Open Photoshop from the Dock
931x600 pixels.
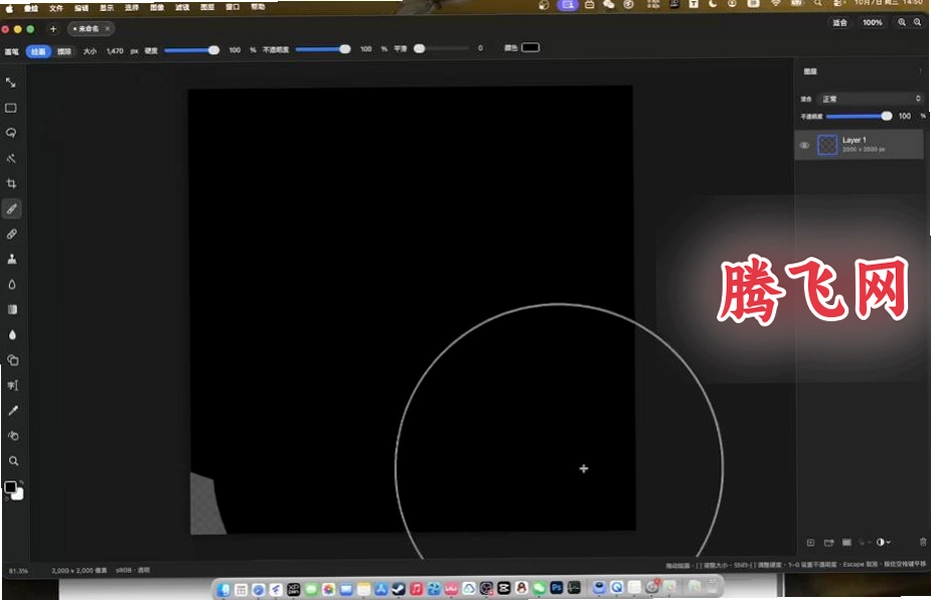click(556, 588)
